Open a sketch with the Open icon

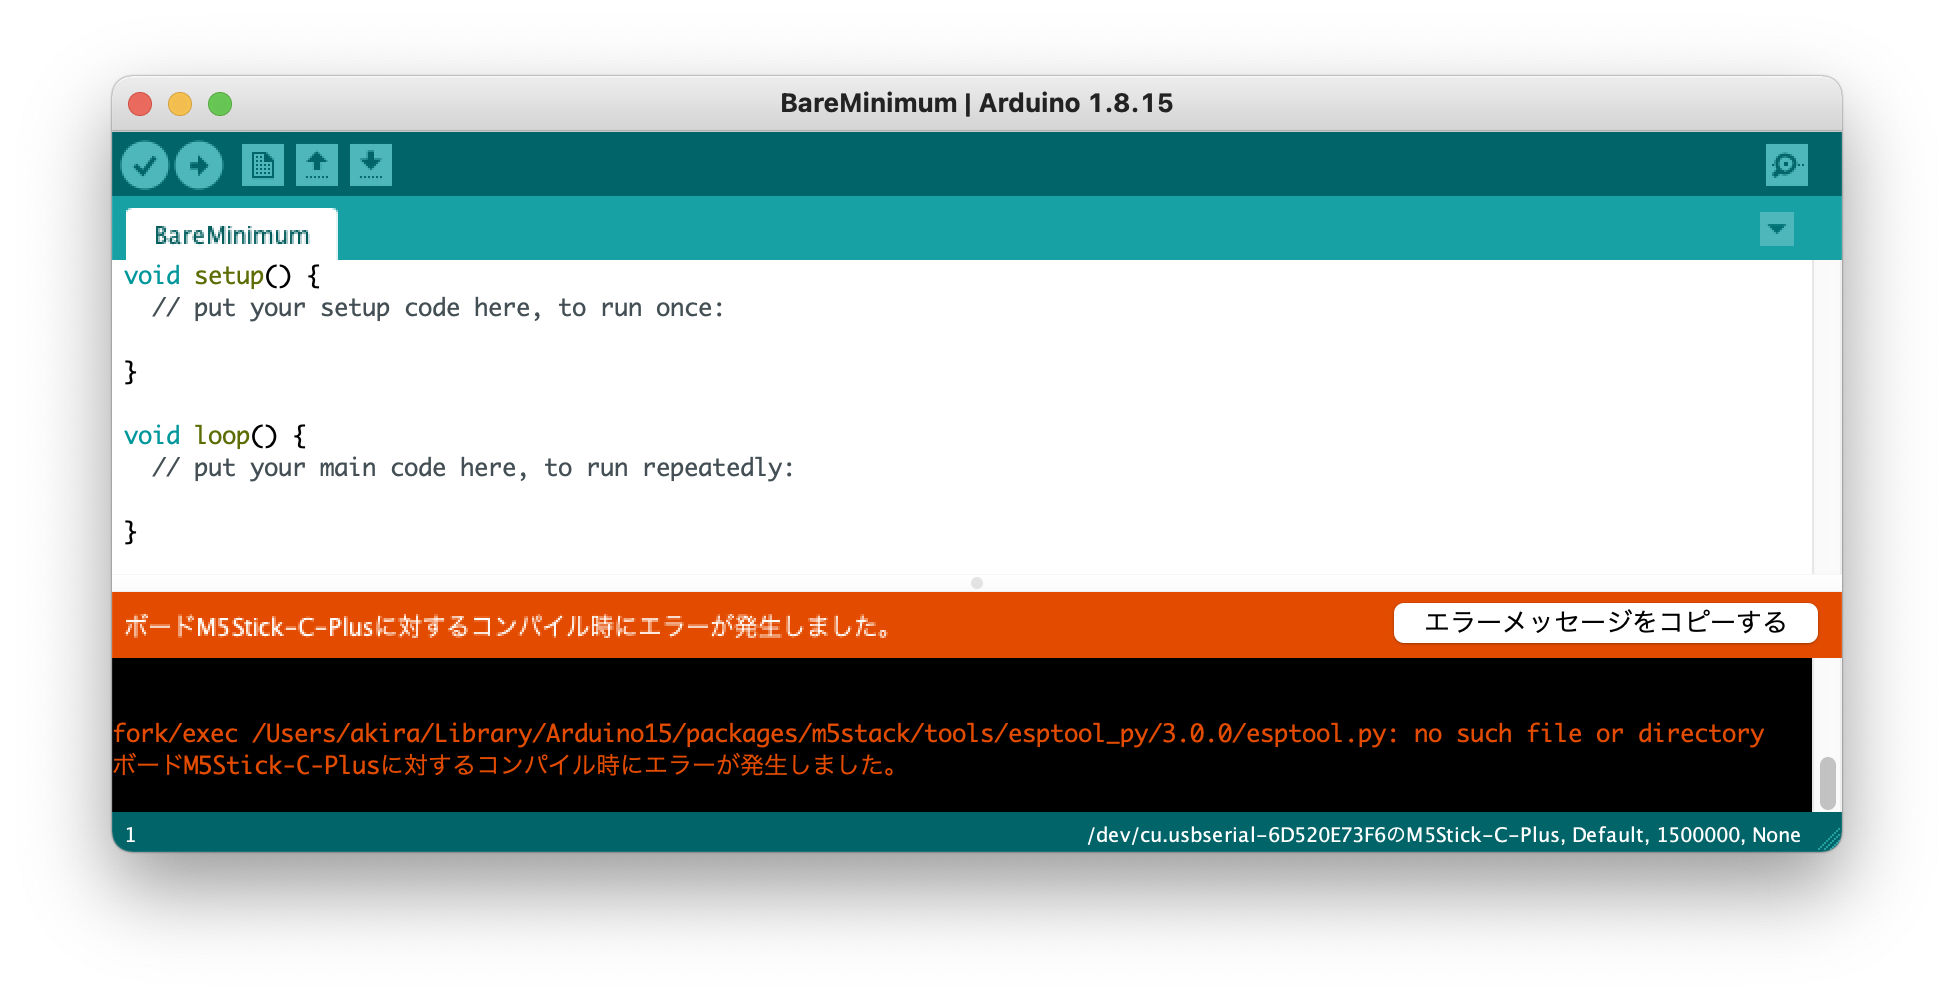pos(317,165)
